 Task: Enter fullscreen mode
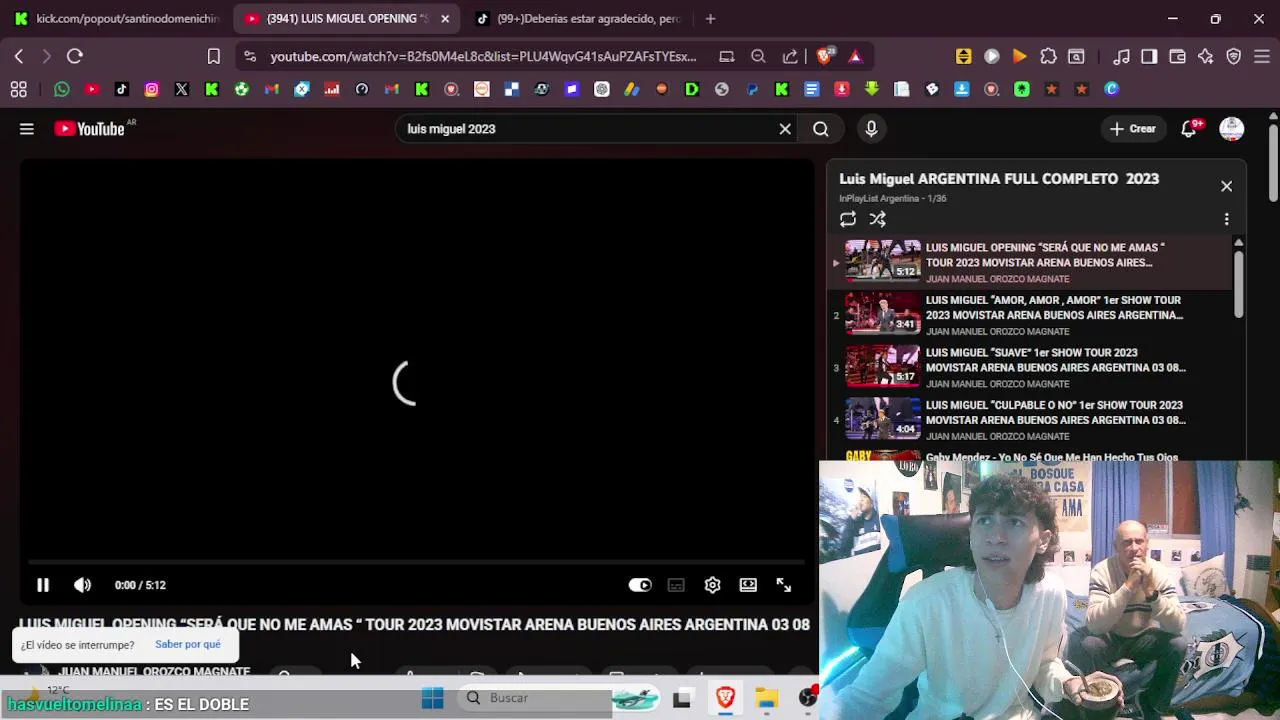pyautogui.click(x=784, y=585)
